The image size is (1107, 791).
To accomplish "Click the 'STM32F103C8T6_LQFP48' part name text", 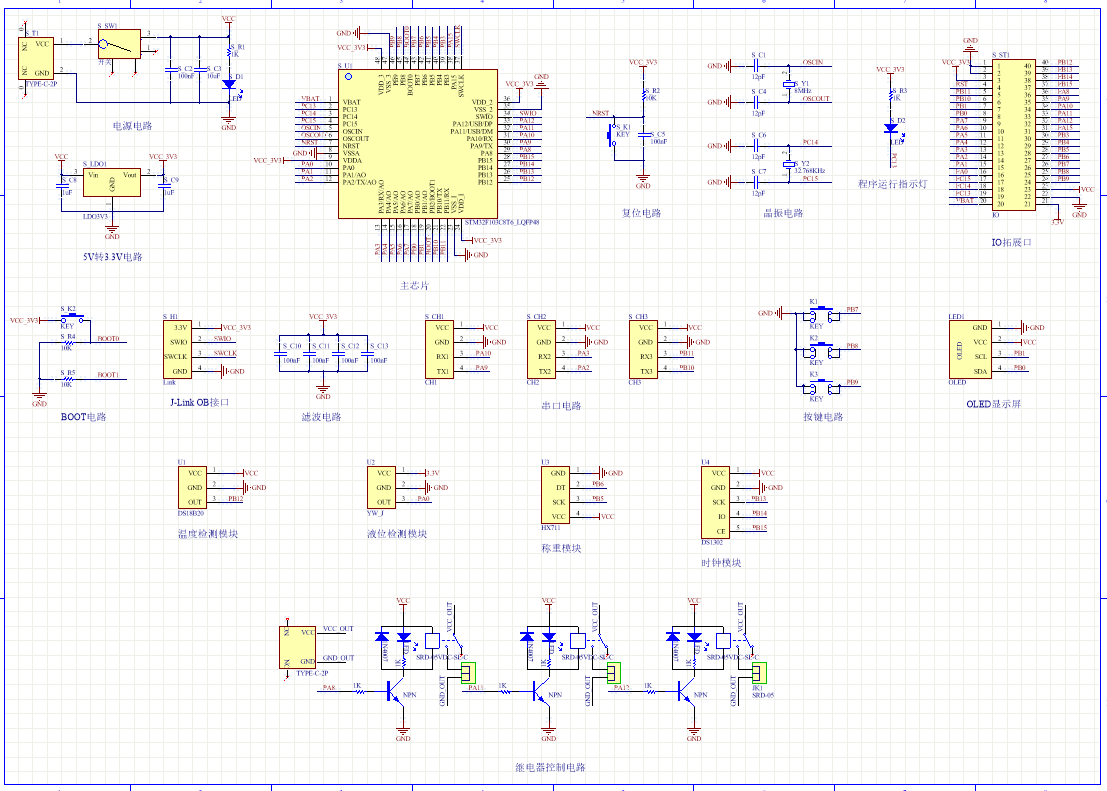I will point(503,222).
